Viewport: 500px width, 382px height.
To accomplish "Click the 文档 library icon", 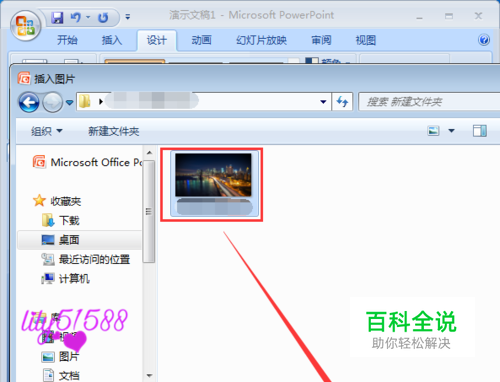I will pyautogui.click(x=49, y=375).
